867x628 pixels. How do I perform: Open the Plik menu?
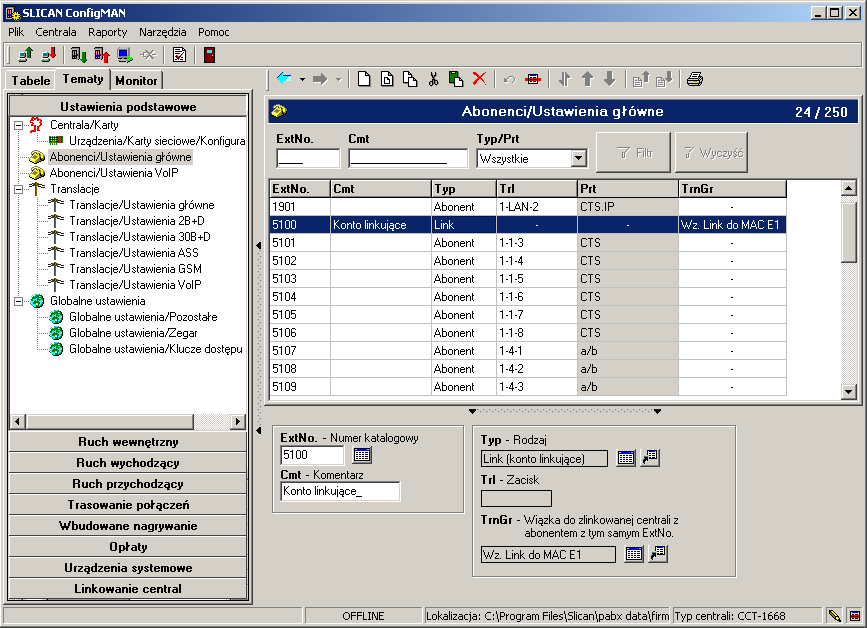16,32
